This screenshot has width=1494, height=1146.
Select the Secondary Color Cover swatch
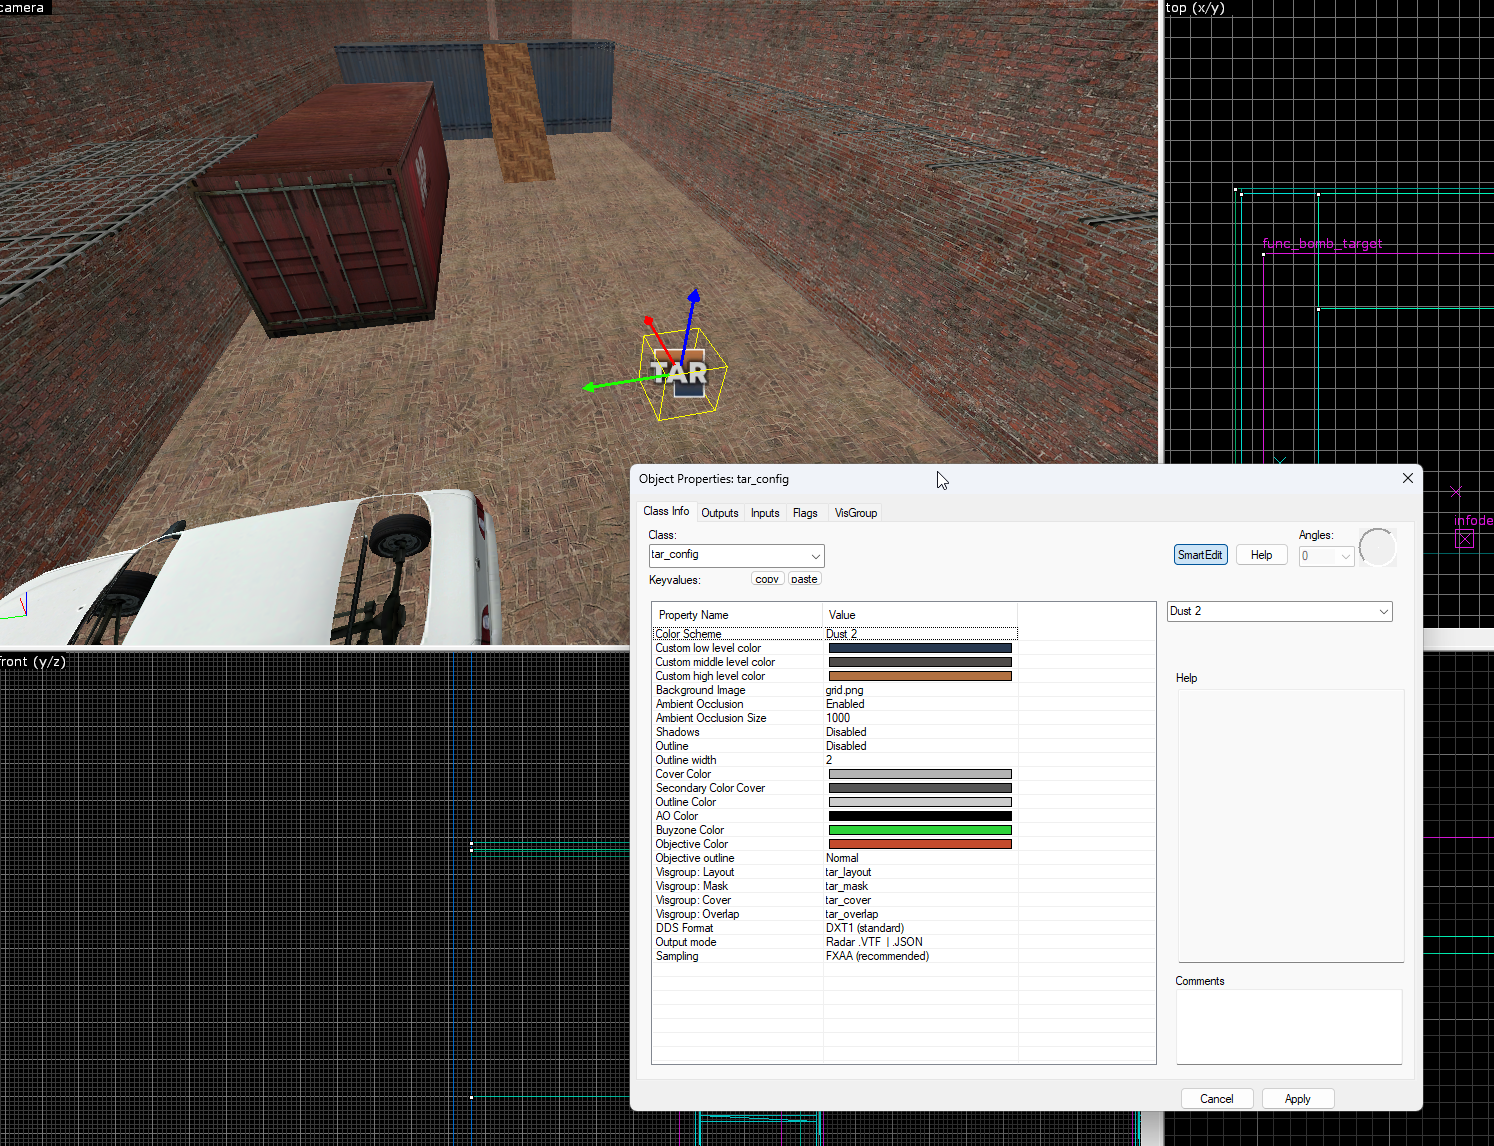pyautogui.click(x=920, y=788)
